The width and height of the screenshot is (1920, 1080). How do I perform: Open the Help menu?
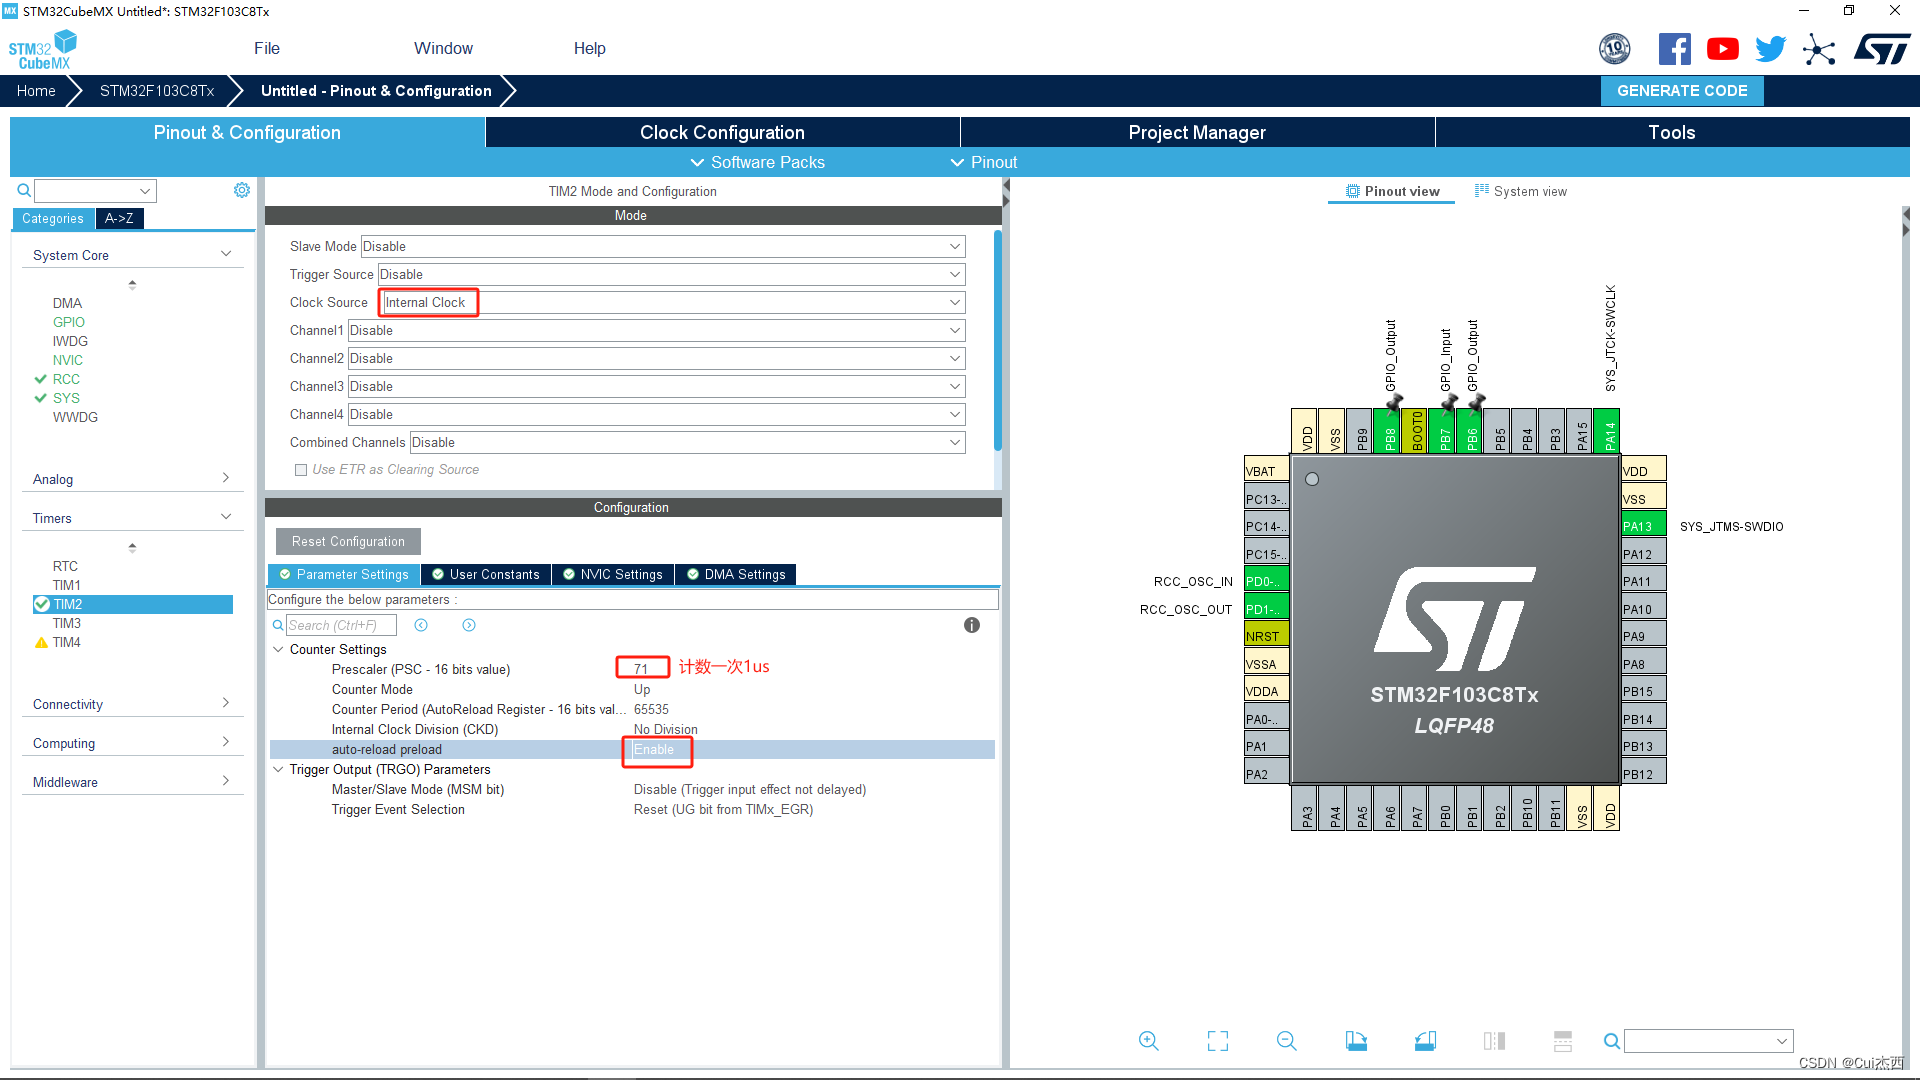tap(590, 48)
